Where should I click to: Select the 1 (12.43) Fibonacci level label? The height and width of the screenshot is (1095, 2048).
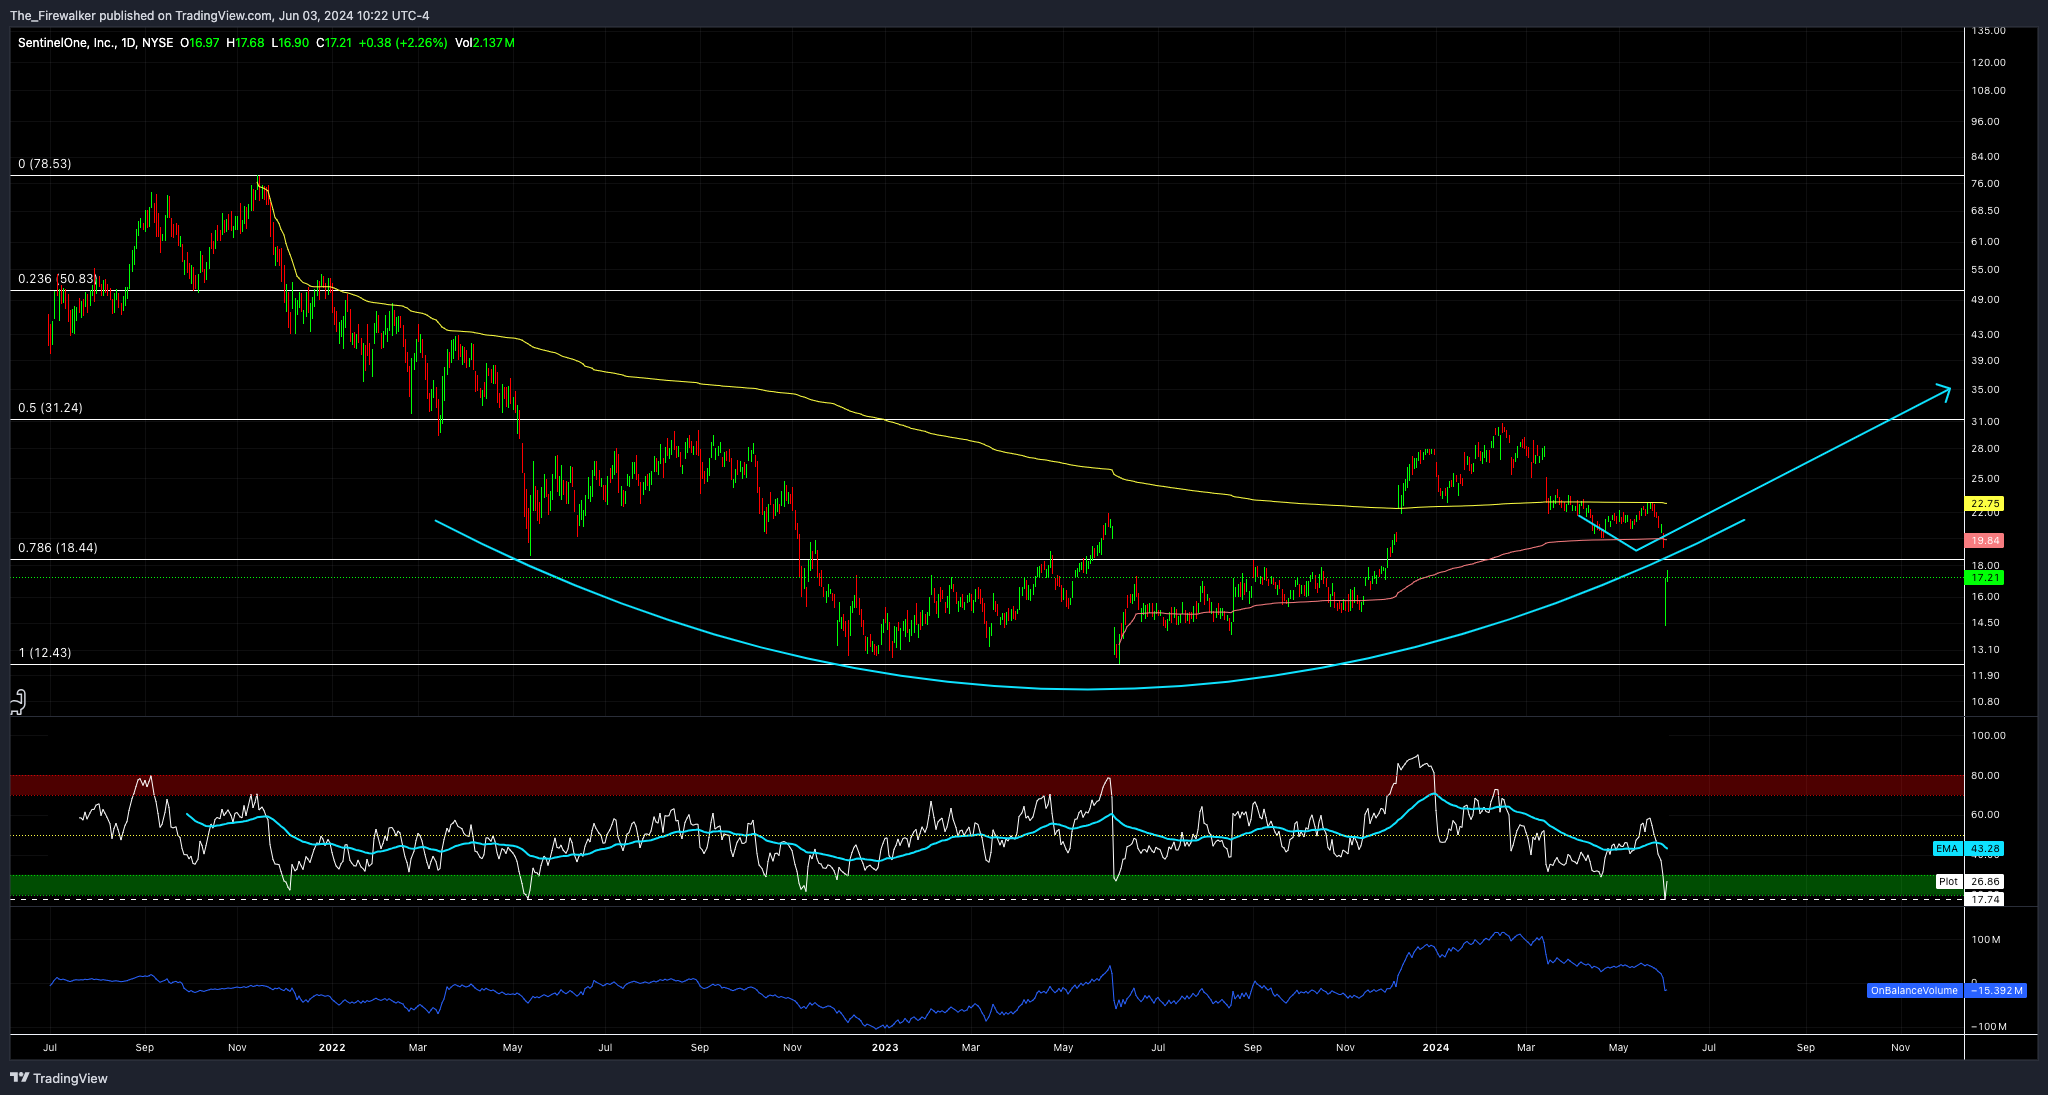click(45, 653)
